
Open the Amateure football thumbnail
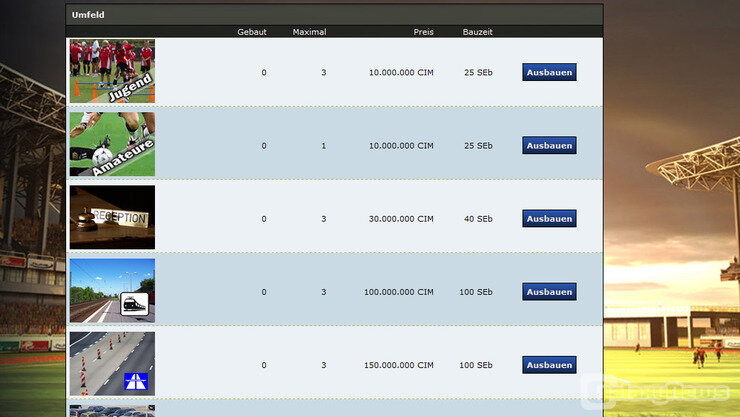(112, 144)
